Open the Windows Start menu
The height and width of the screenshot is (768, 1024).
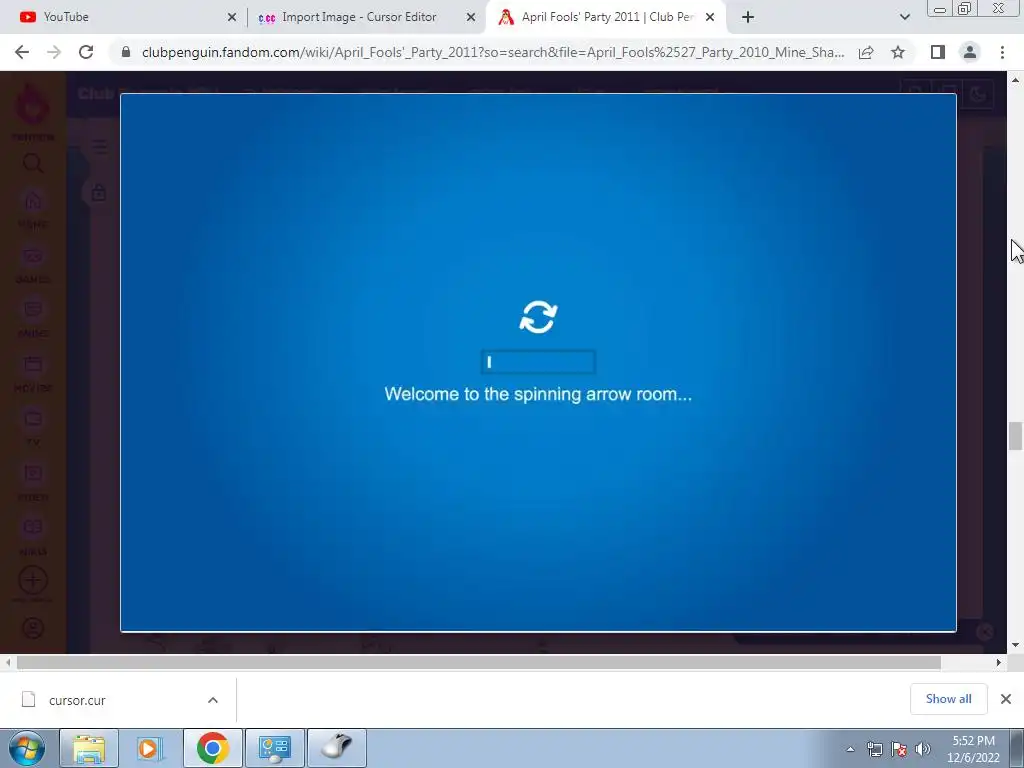point(27,748)
